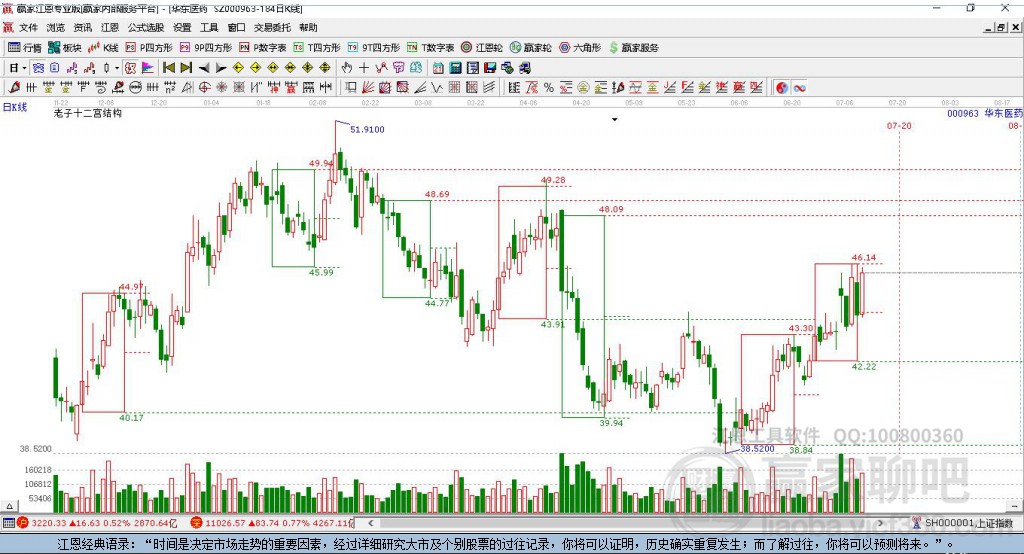
Task: Open the T四方形 tool
Action: pyautogui.click(x=317, y=48)
